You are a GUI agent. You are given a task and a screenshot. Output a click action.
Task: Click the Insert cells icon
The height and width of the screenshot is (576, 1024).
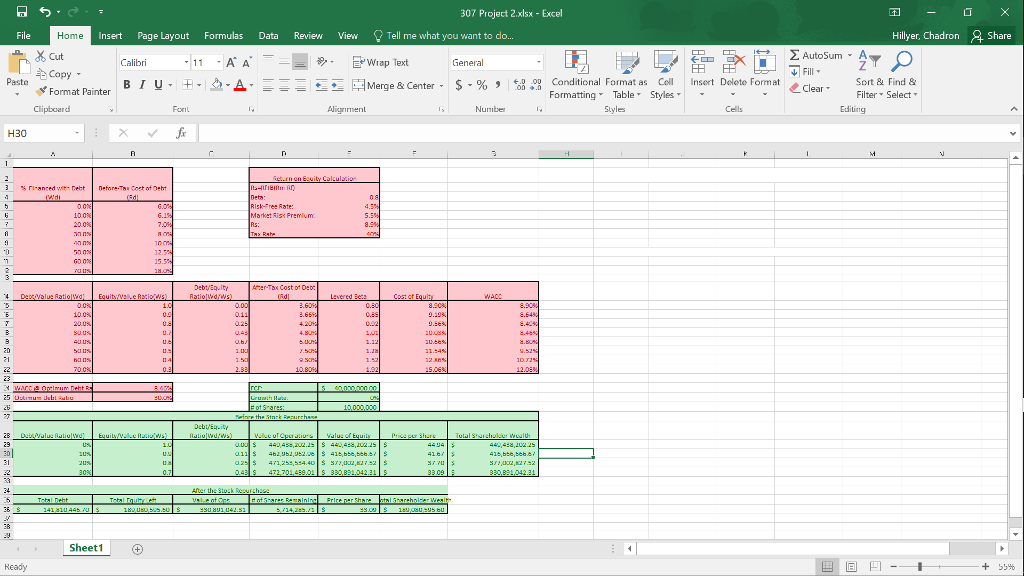(702, 63)
